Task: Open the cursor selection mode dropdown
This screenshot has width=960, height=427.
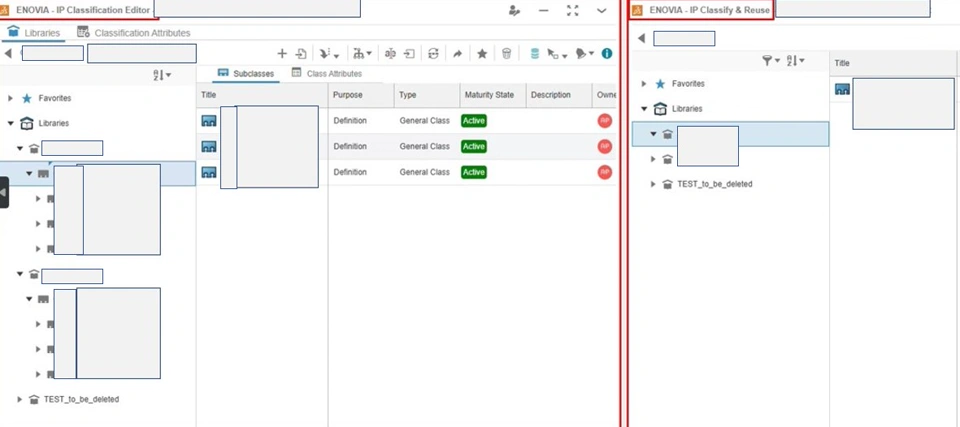Action: coord(557,54)
